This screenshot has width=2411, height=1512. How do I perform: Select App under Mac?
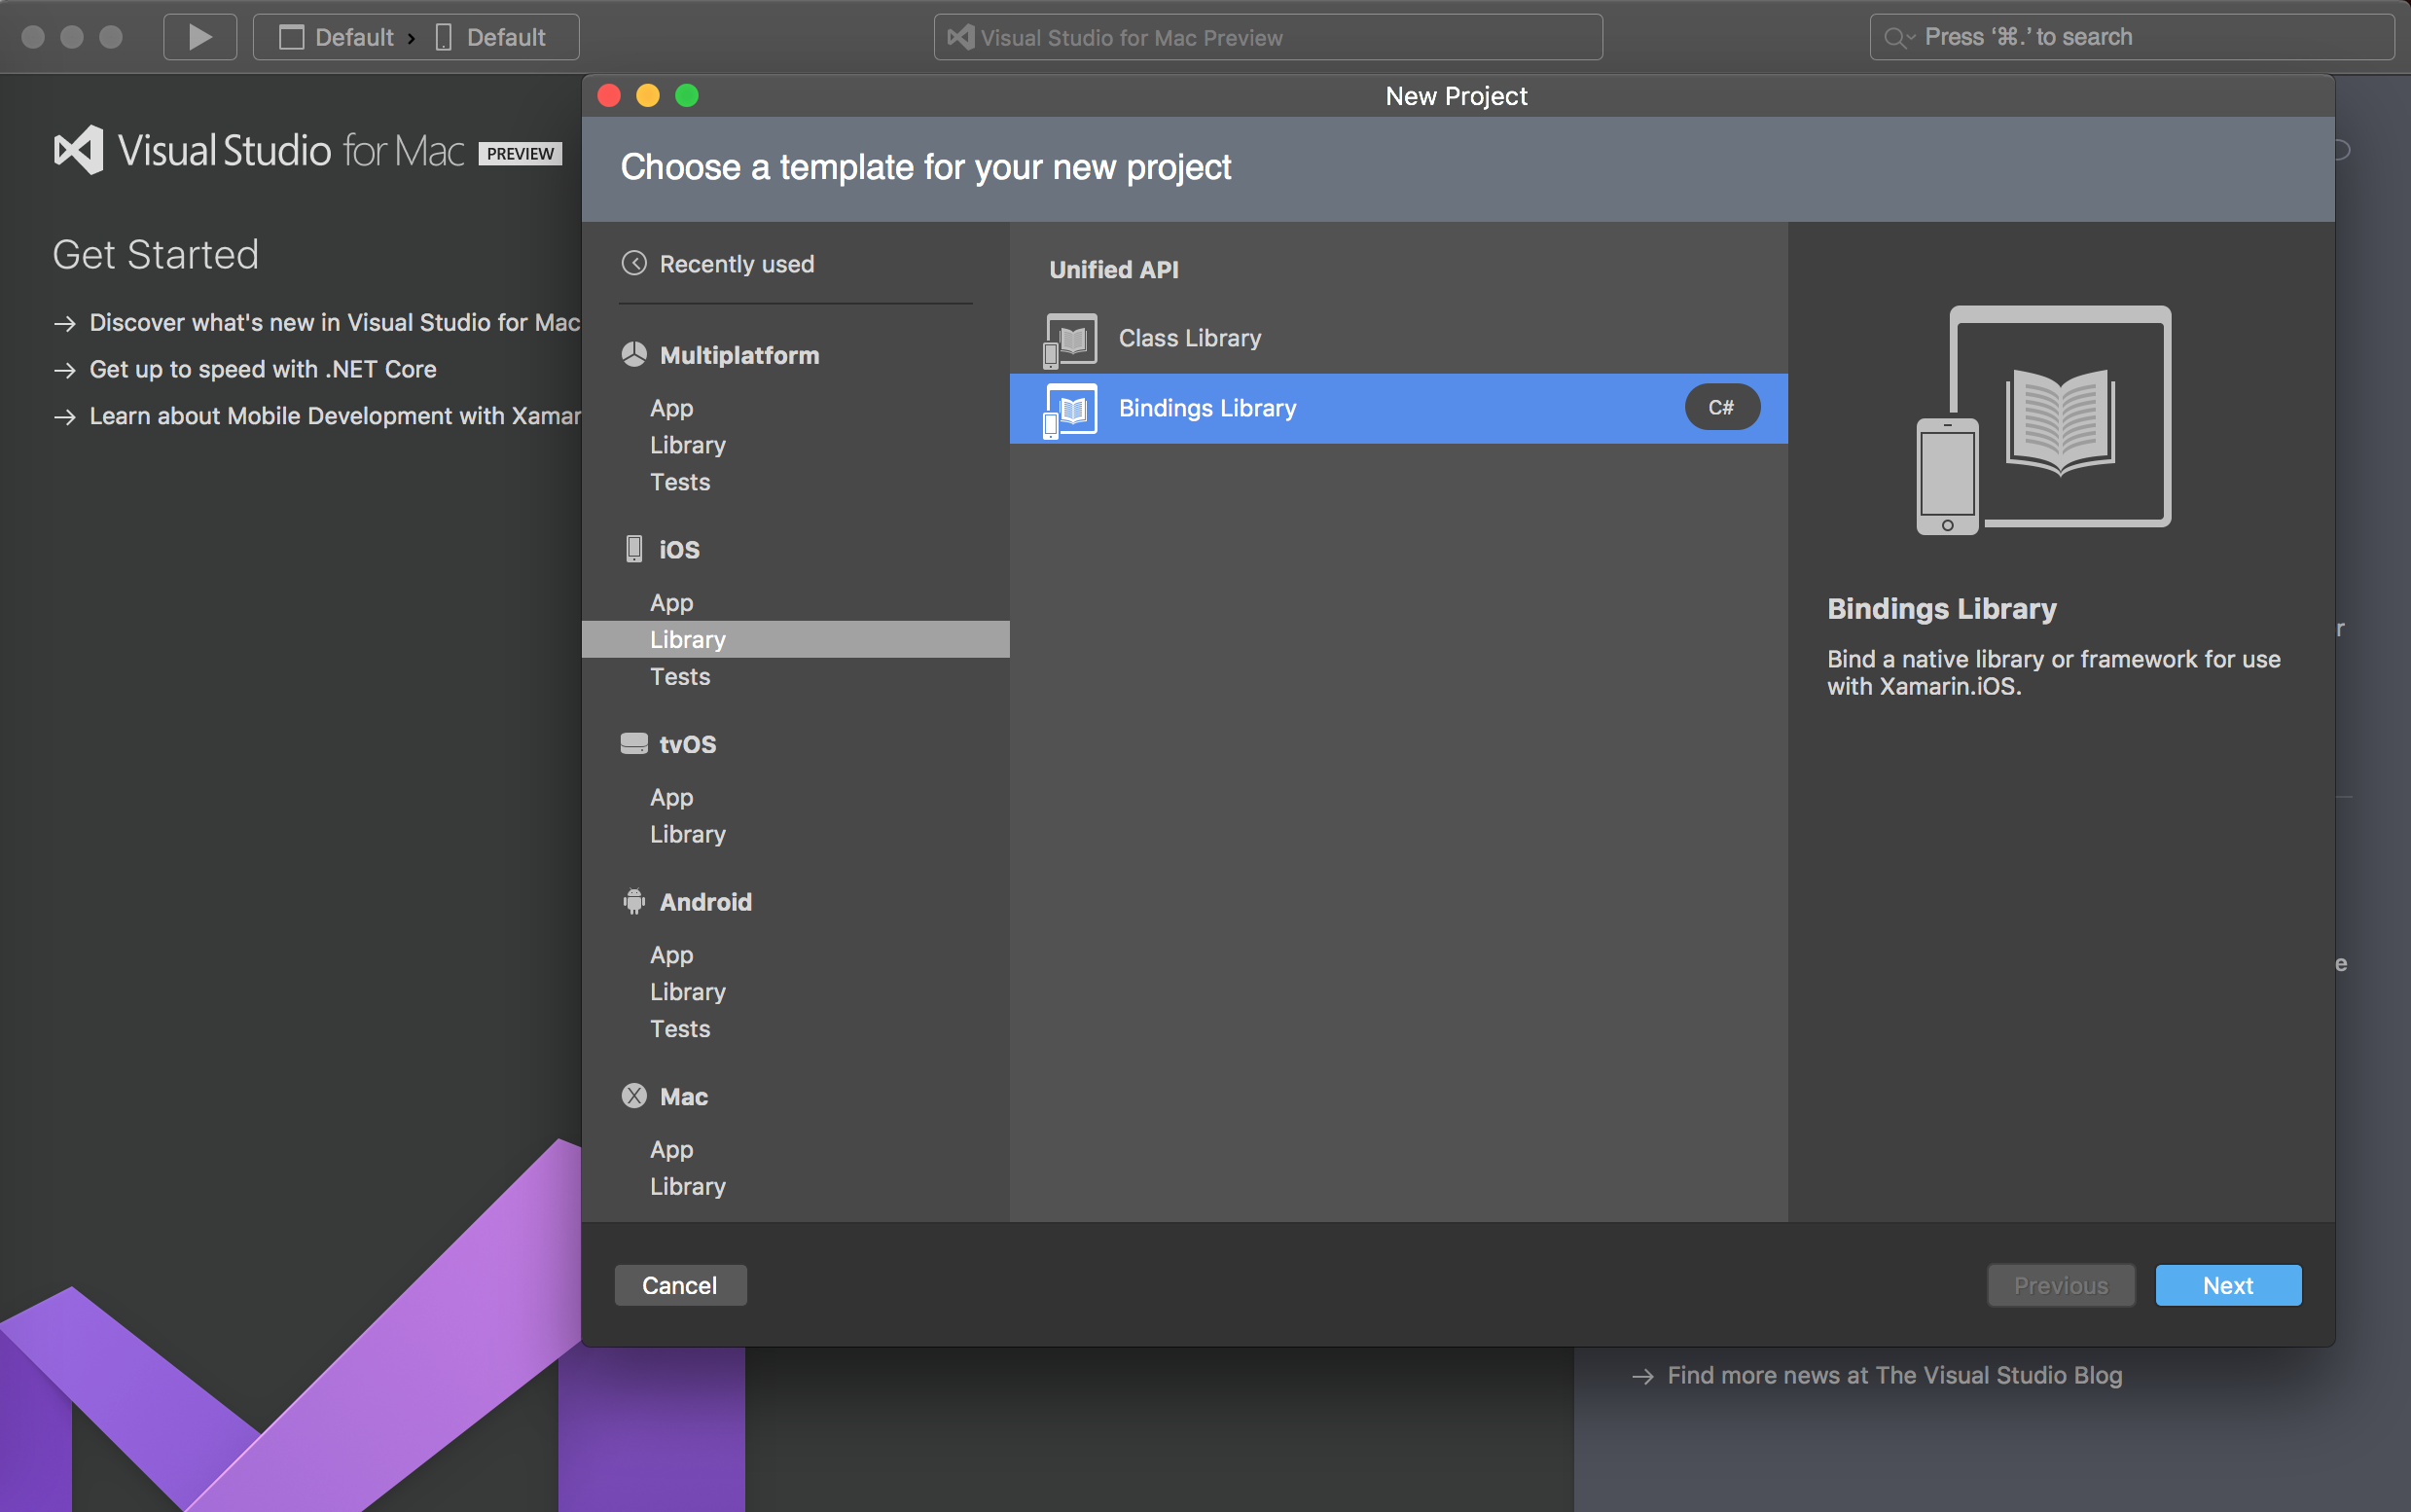pyautogui.click(x=671, y=1150)
